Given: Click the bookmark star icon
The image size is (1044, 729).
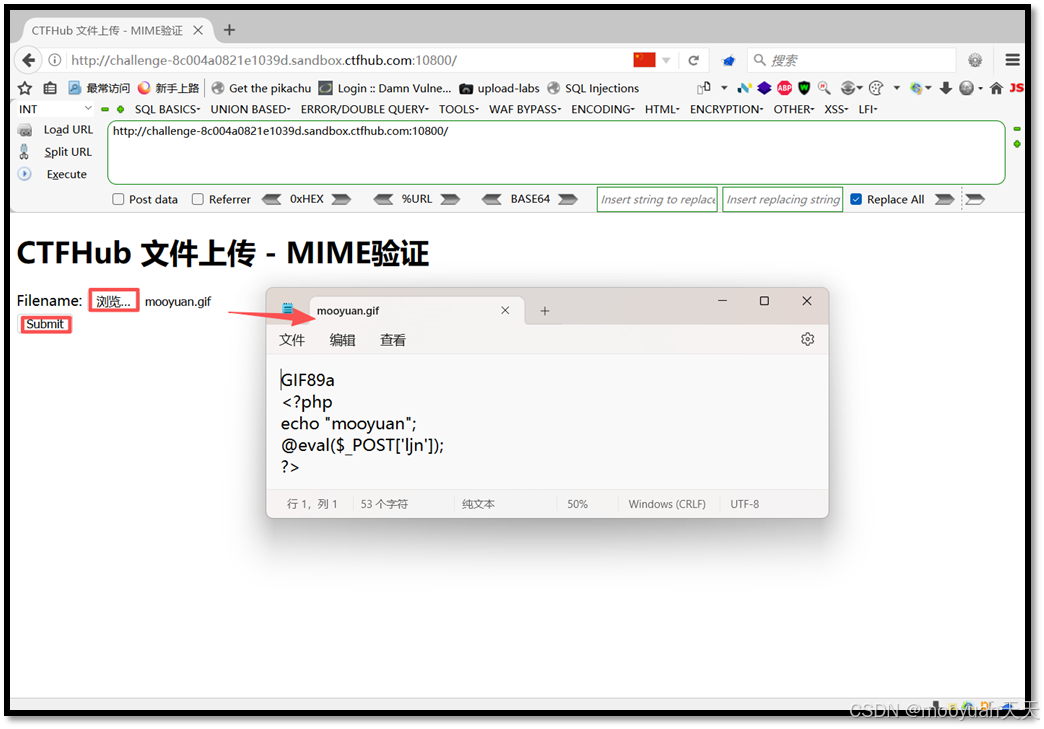Looking at the screenshot, I should (25, 88).
